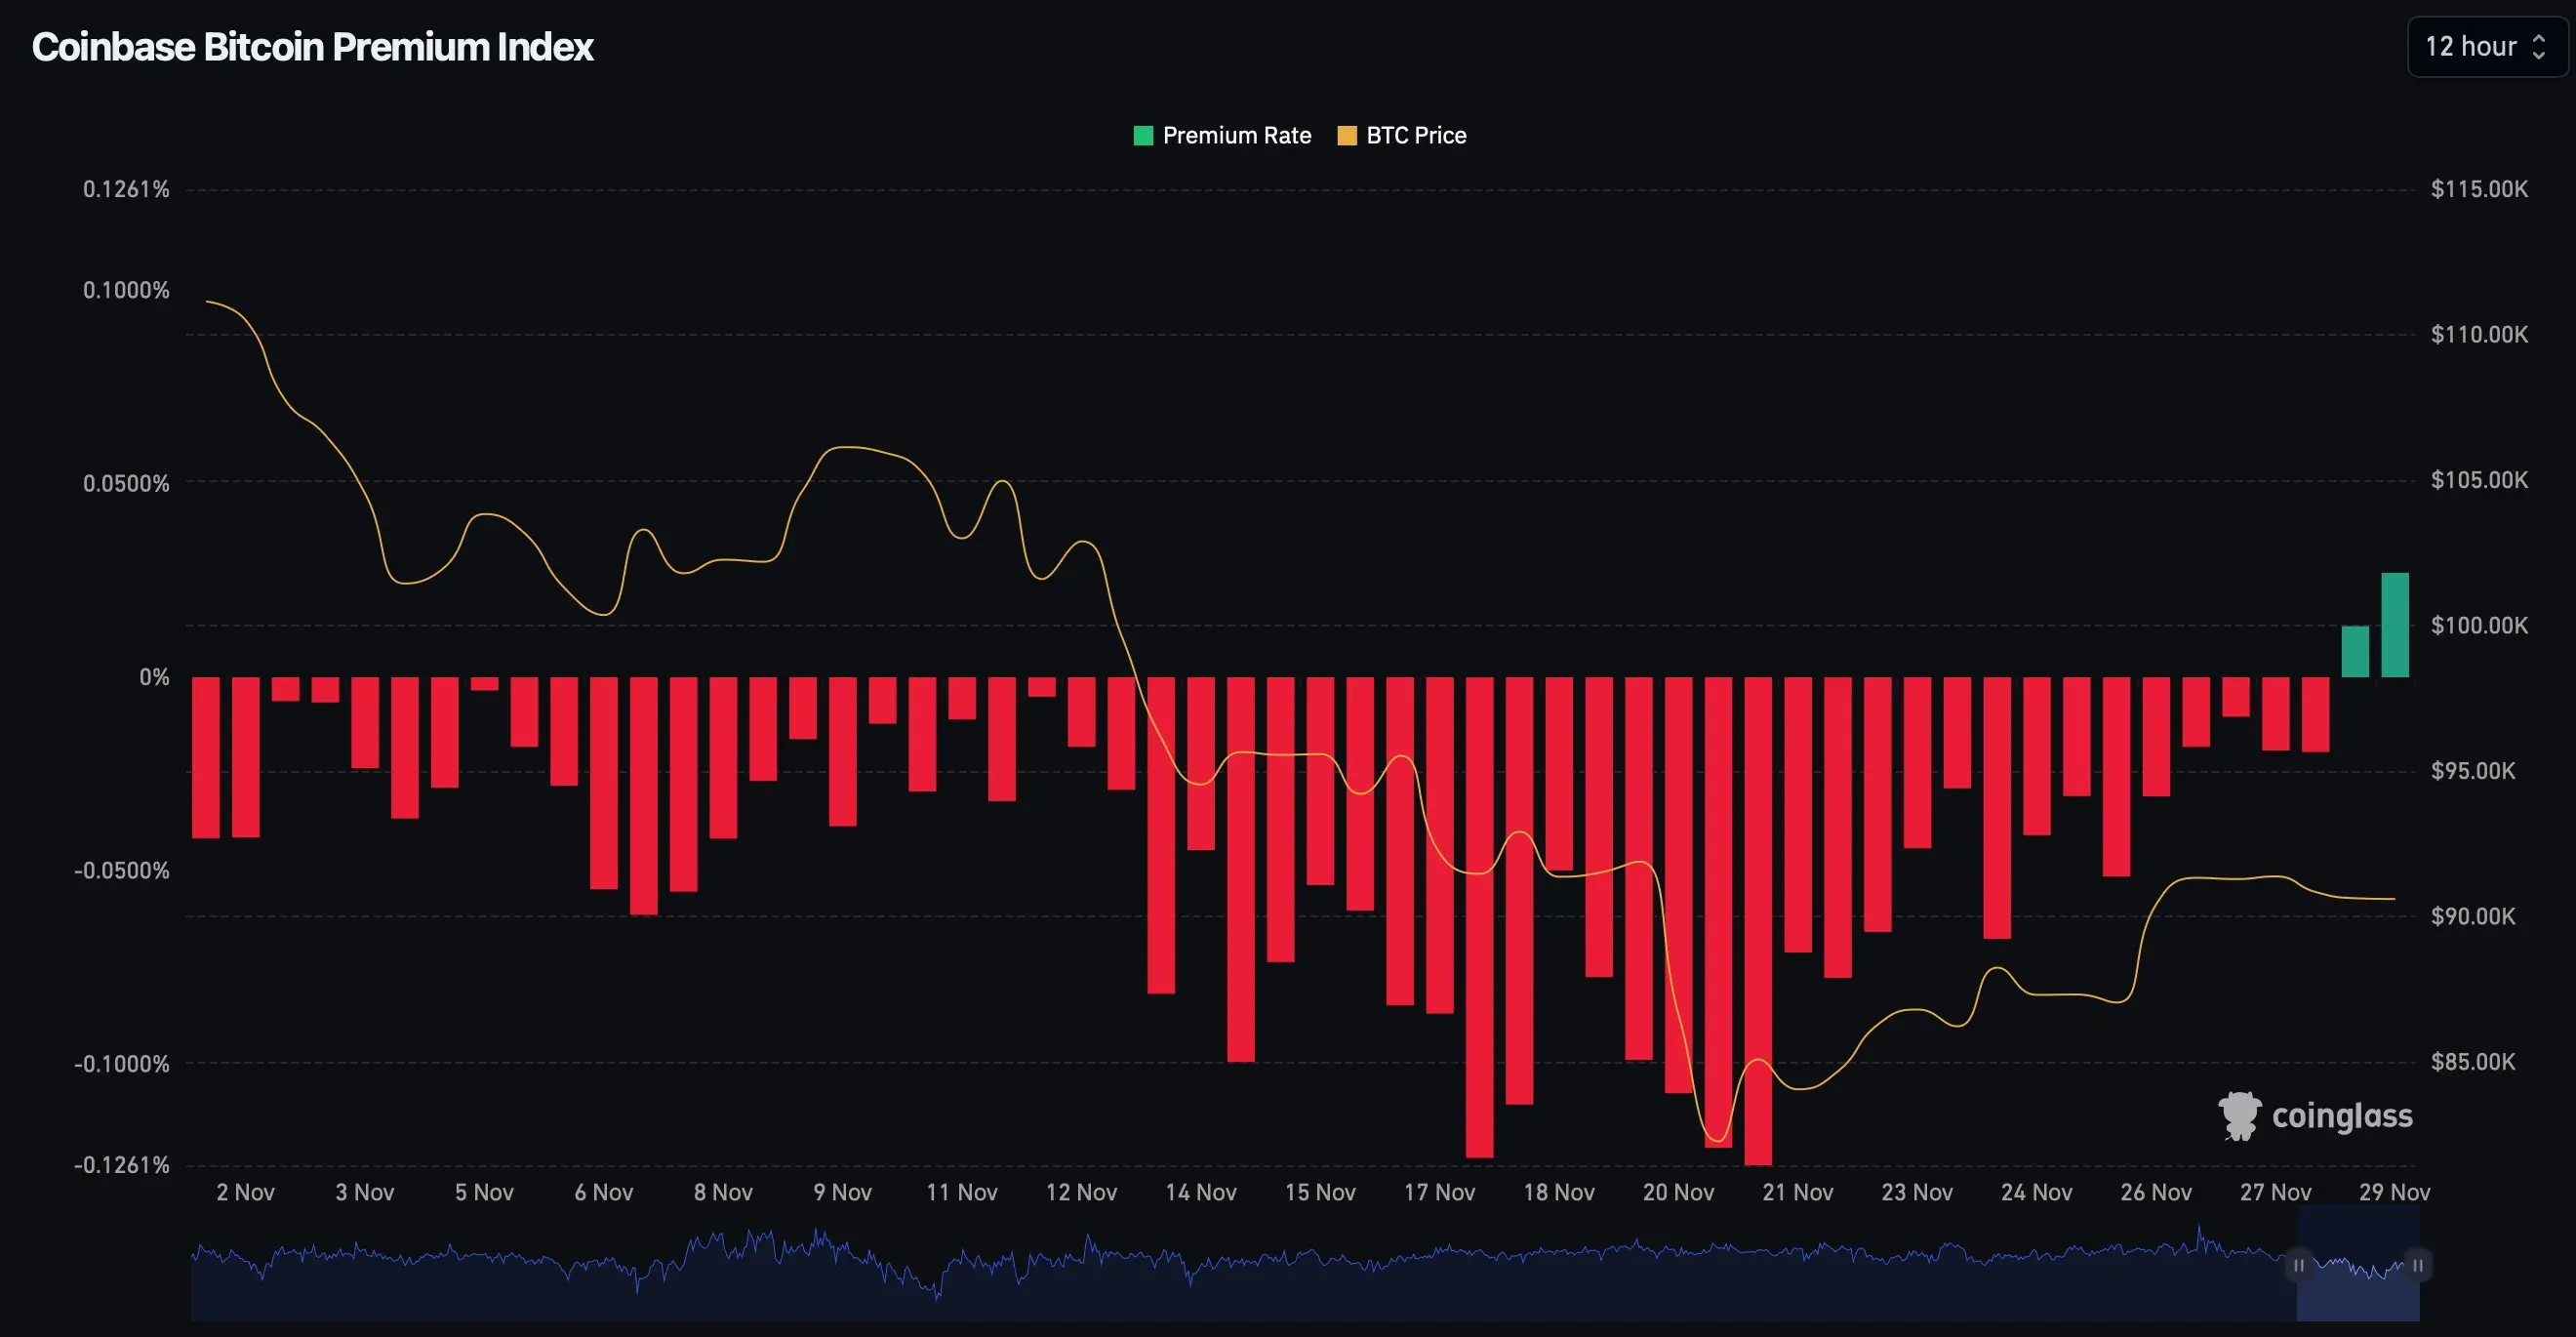The width and height of the screenshot is (2576, 1337).
Task: Click the yellow BTC Price legend swatch
Action: point(1347,135)
